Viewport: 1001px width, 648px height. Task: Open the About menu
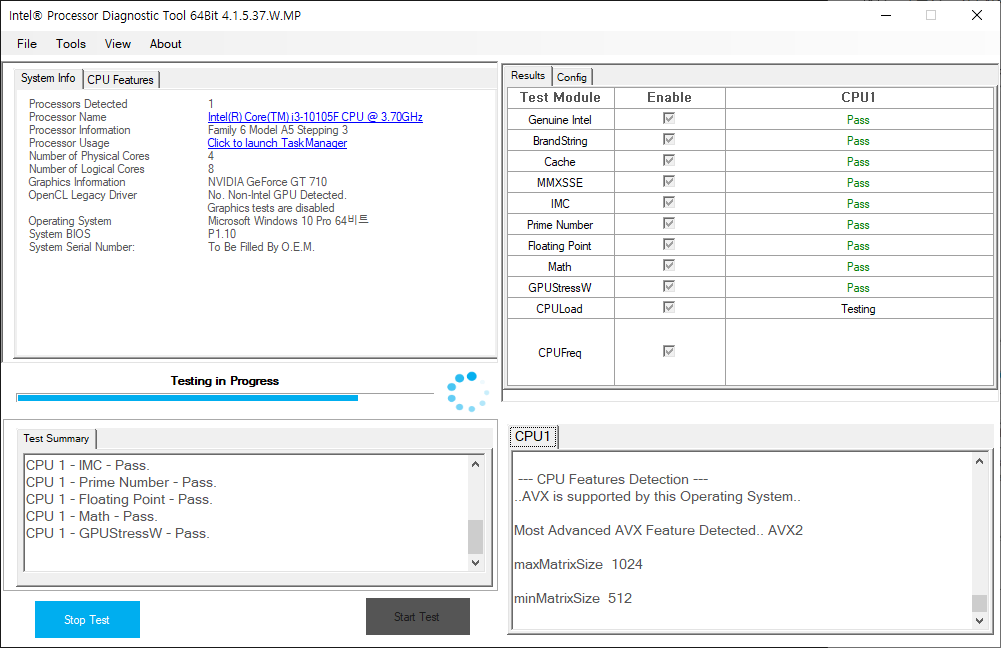click(x=165, y=44)
